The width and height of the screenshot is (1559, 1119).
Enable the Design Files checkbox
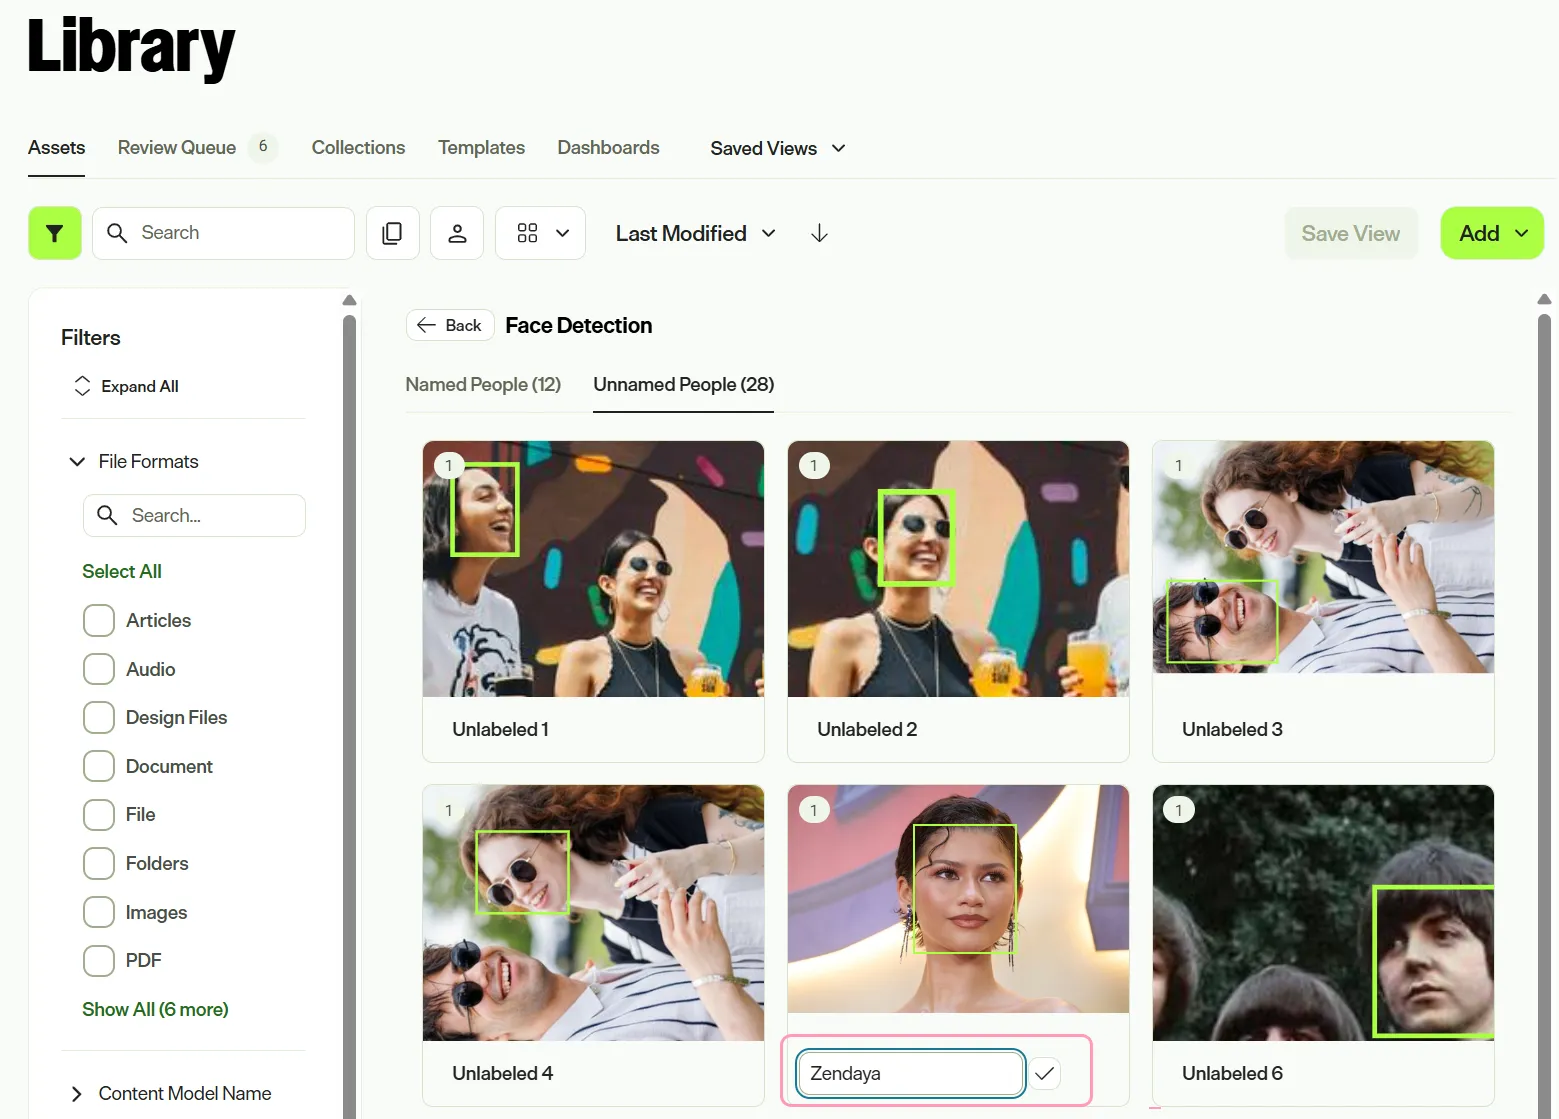coord(99,717)
